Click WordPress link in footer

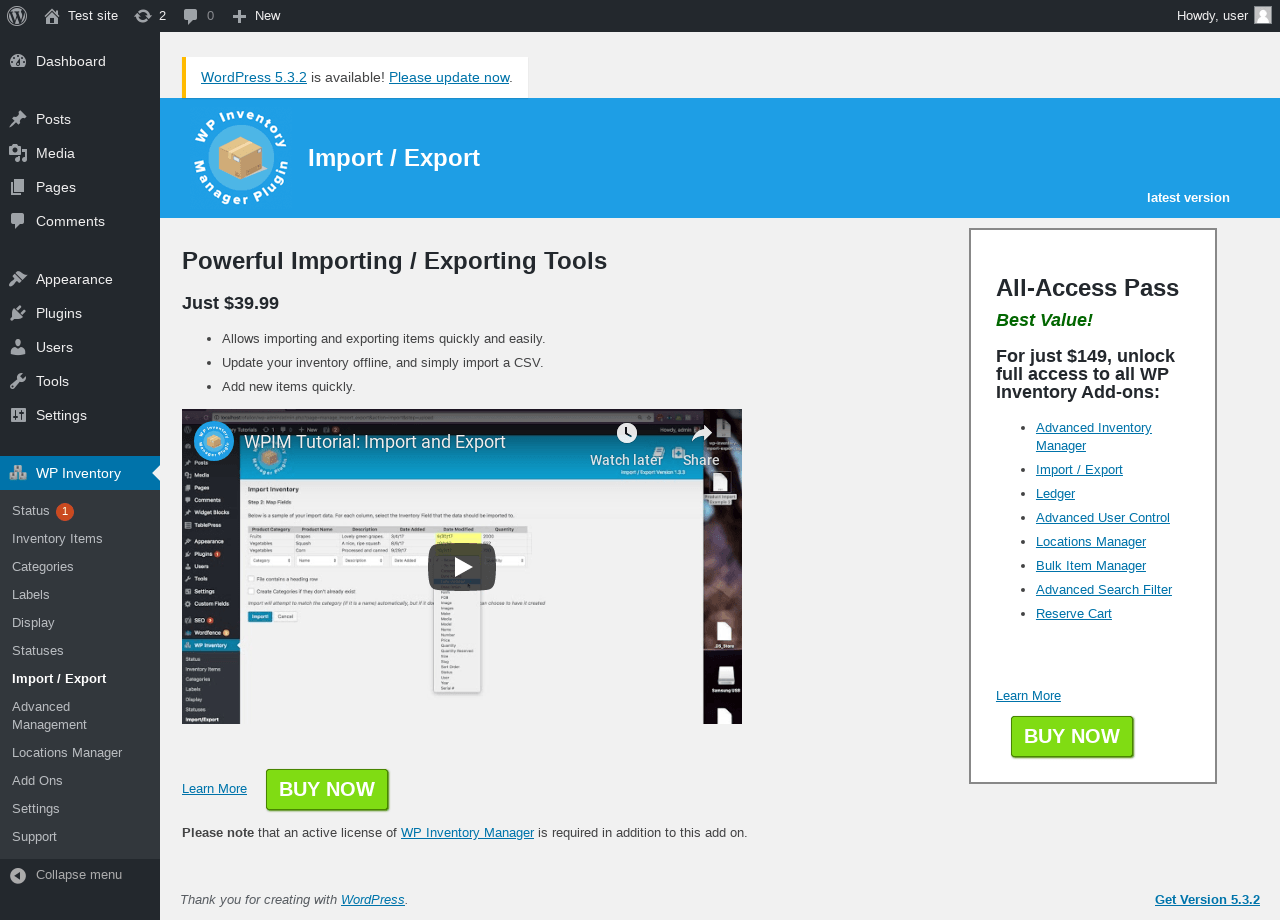[373, 900]
